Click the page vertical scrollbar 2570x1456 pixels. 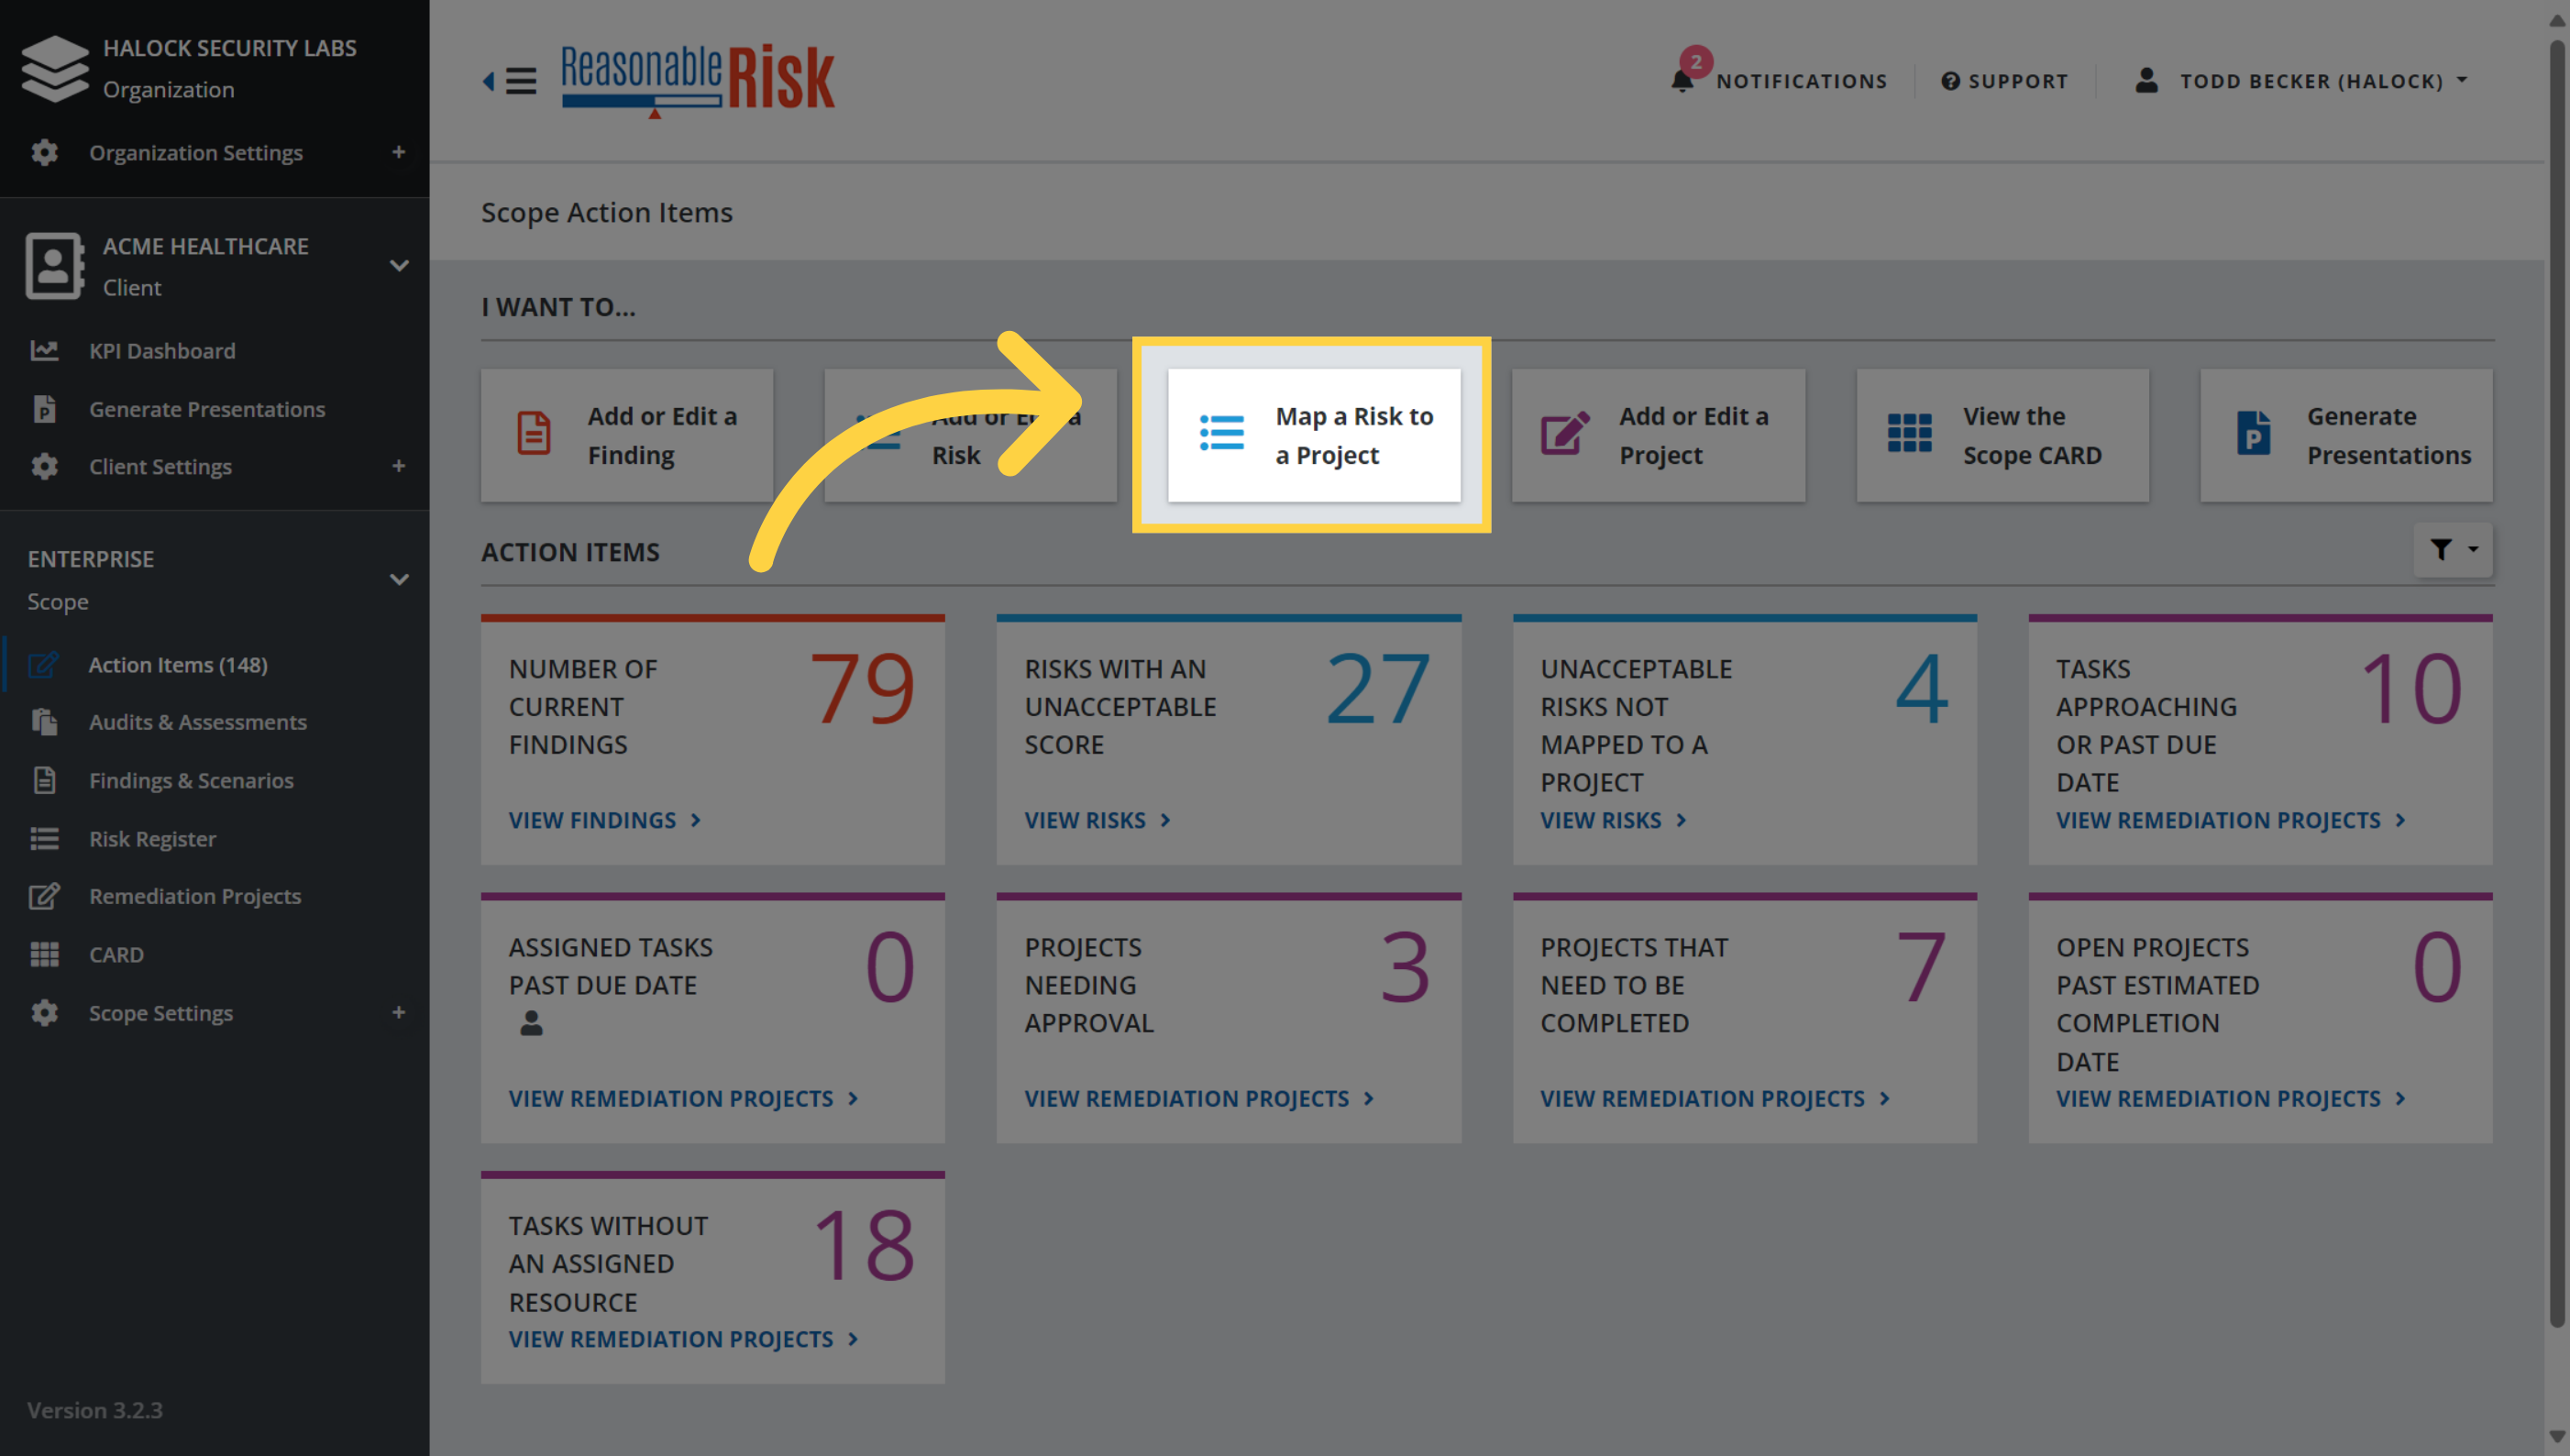tap(2558, 682)
